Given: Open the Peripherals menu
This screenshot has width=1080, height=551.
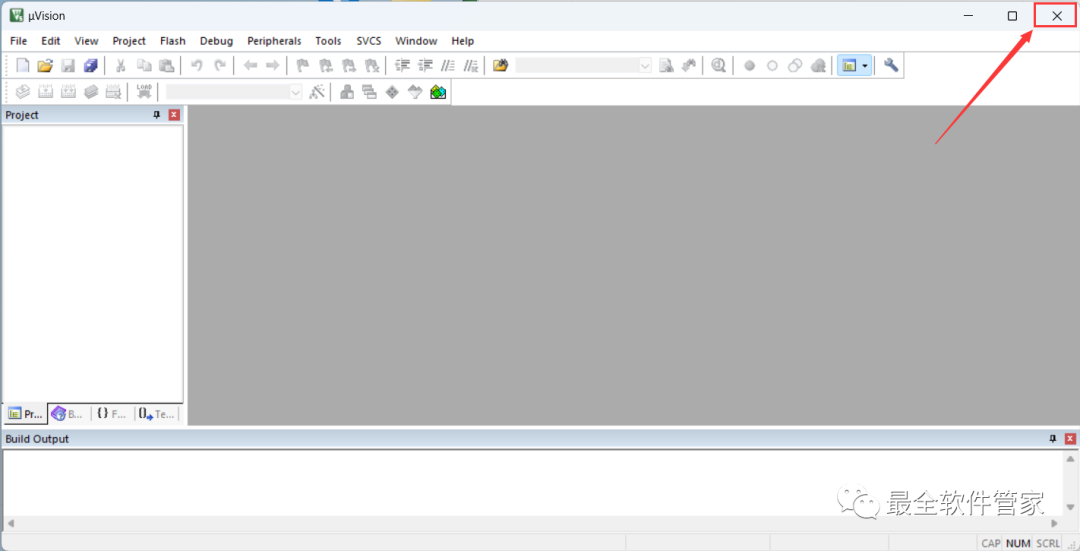Looking at the screenshot, I should point(274,41).
